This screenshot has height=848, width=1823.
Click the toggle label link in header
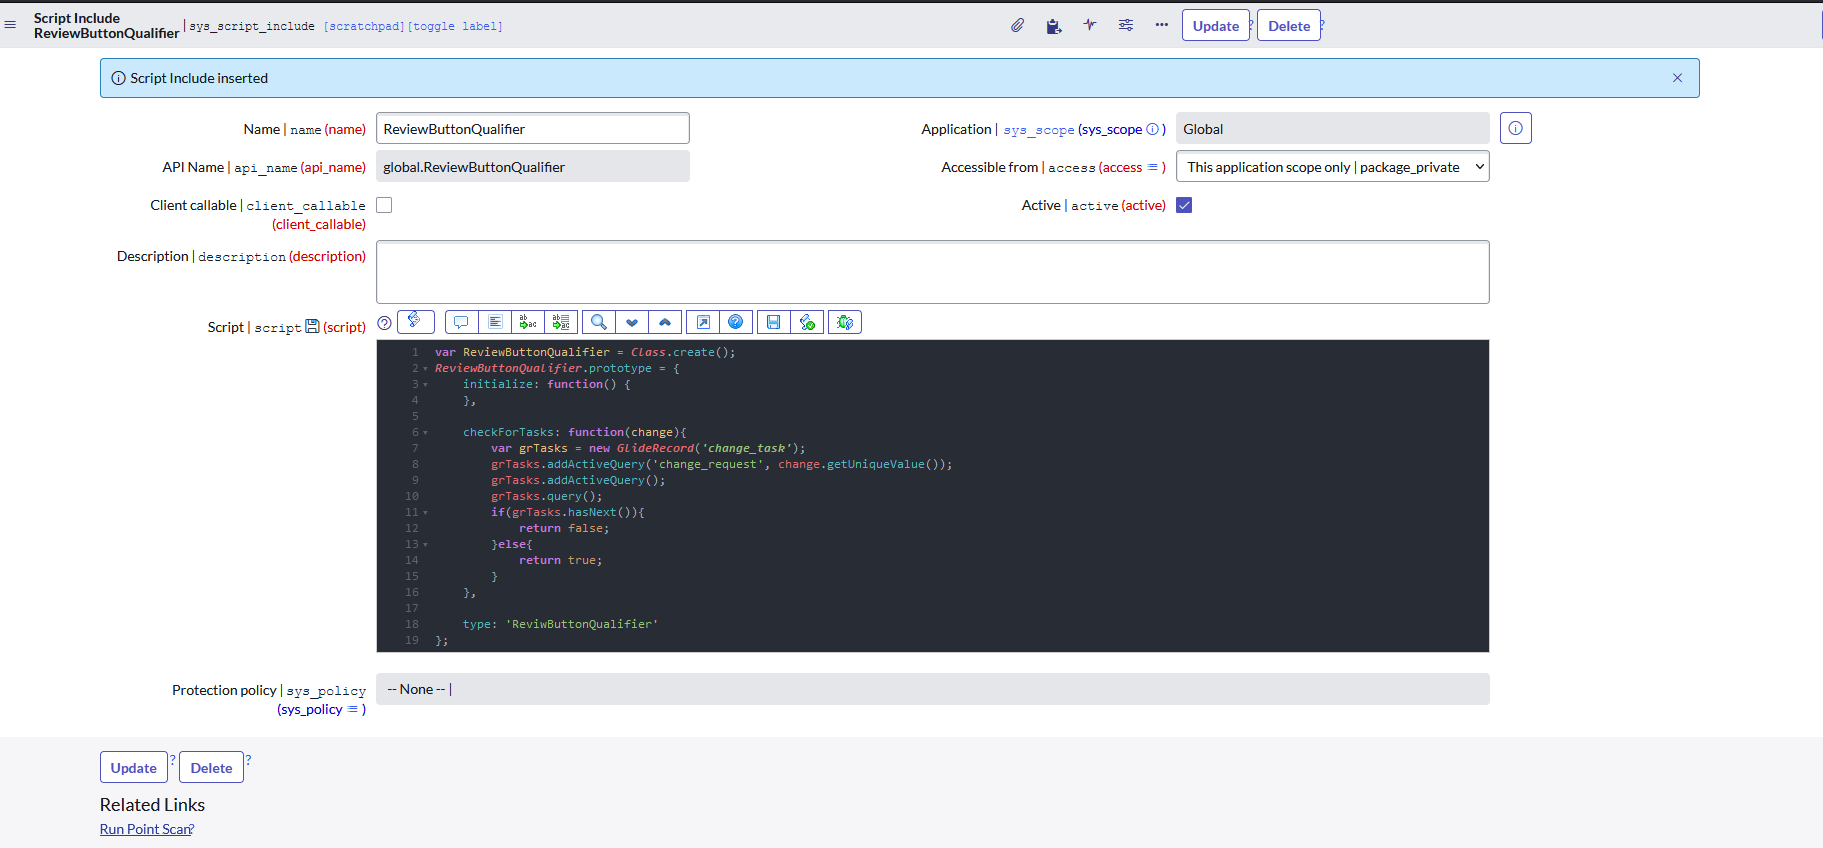455,26
